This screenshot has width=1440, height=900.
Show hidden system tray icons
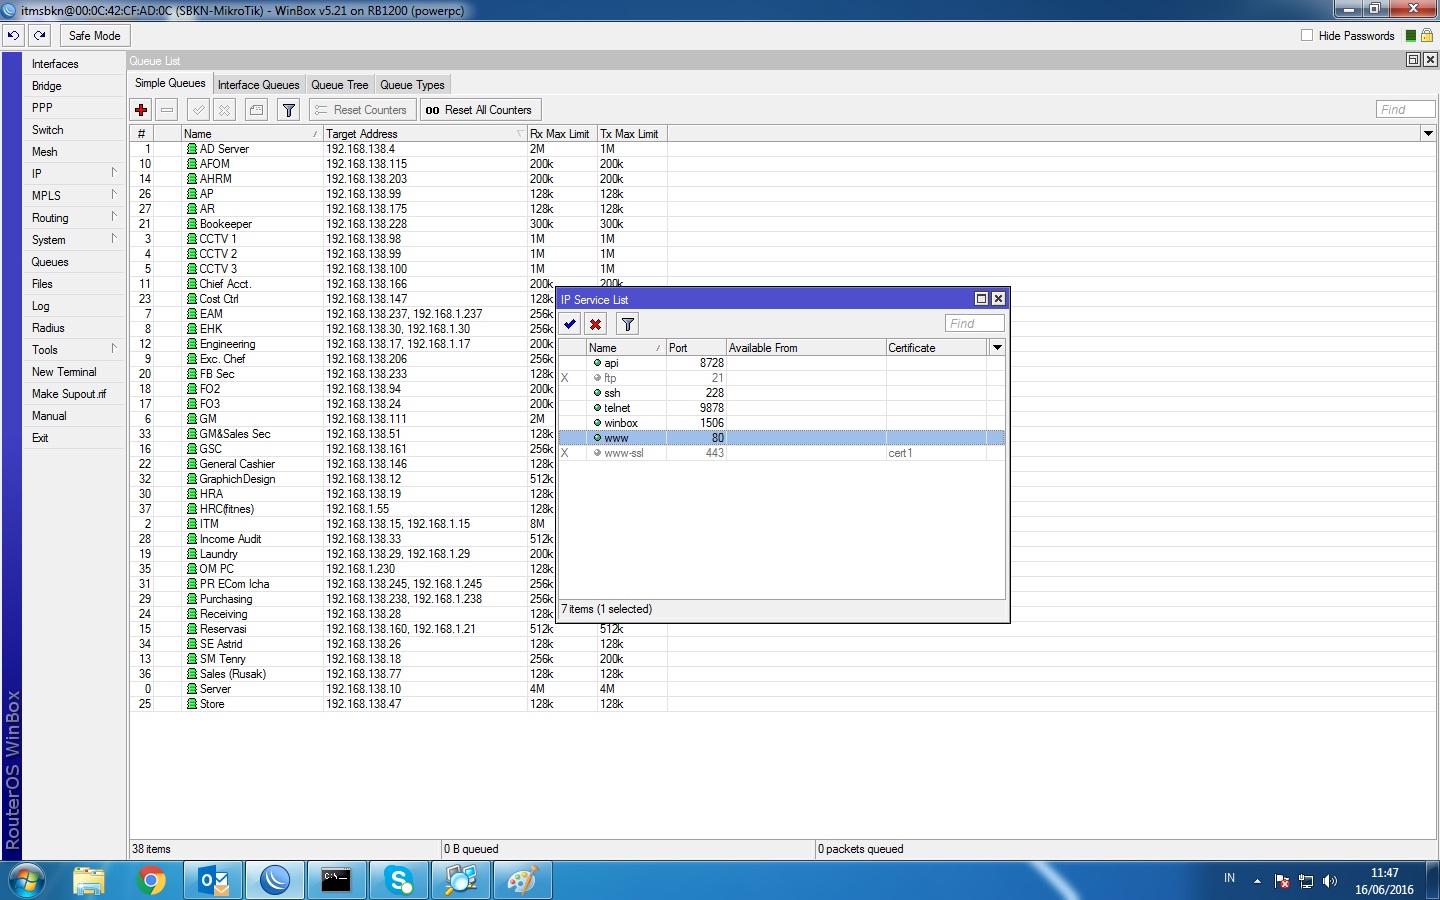[x=1257, y=881]
